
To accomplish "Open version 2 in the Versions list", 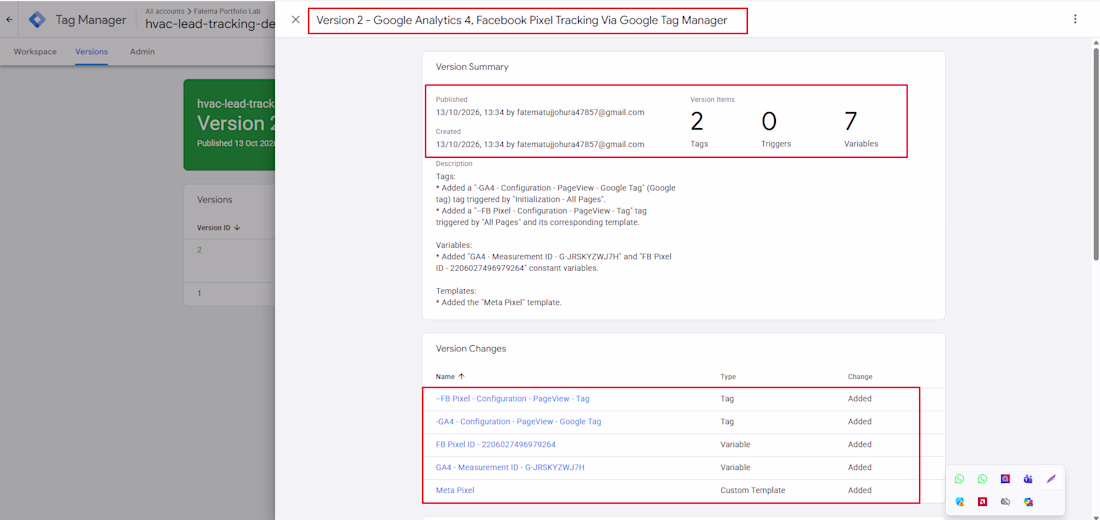I will 199,250.
